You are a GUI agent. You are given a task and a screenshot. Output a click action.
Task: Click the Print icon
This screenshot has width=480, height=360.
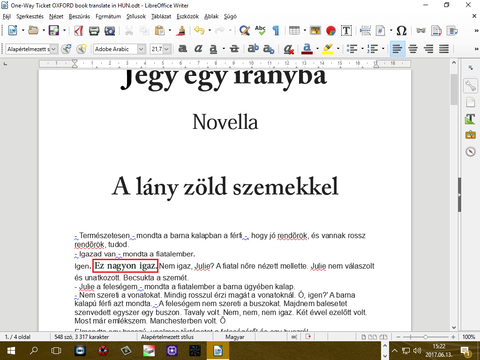point(94,31)
